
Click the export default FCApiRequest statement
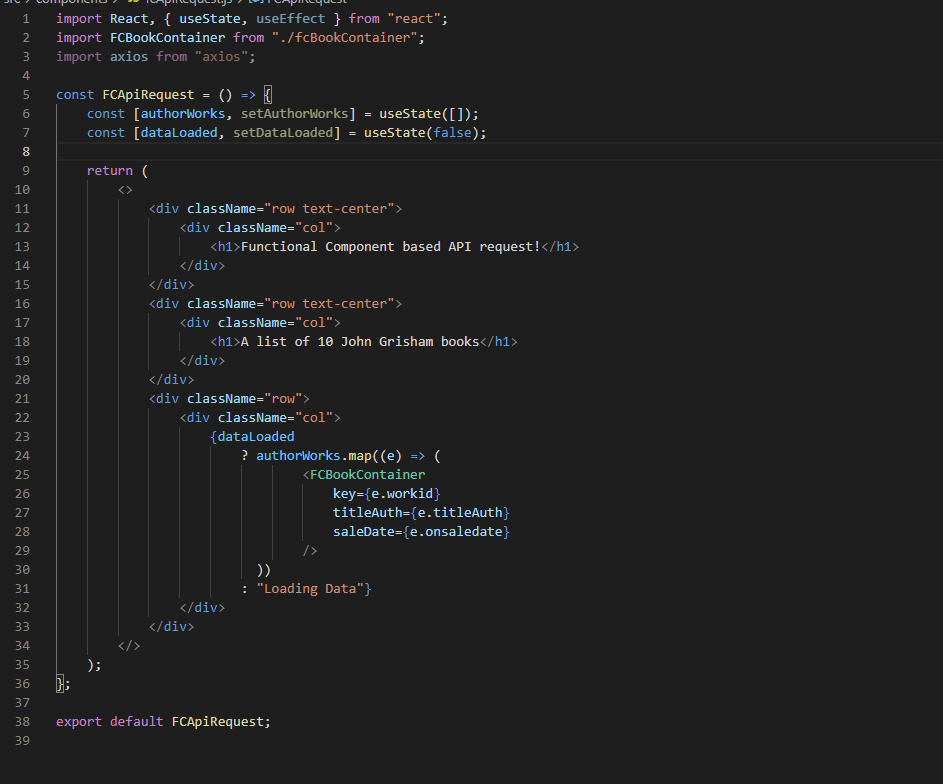tap(164, 721)
